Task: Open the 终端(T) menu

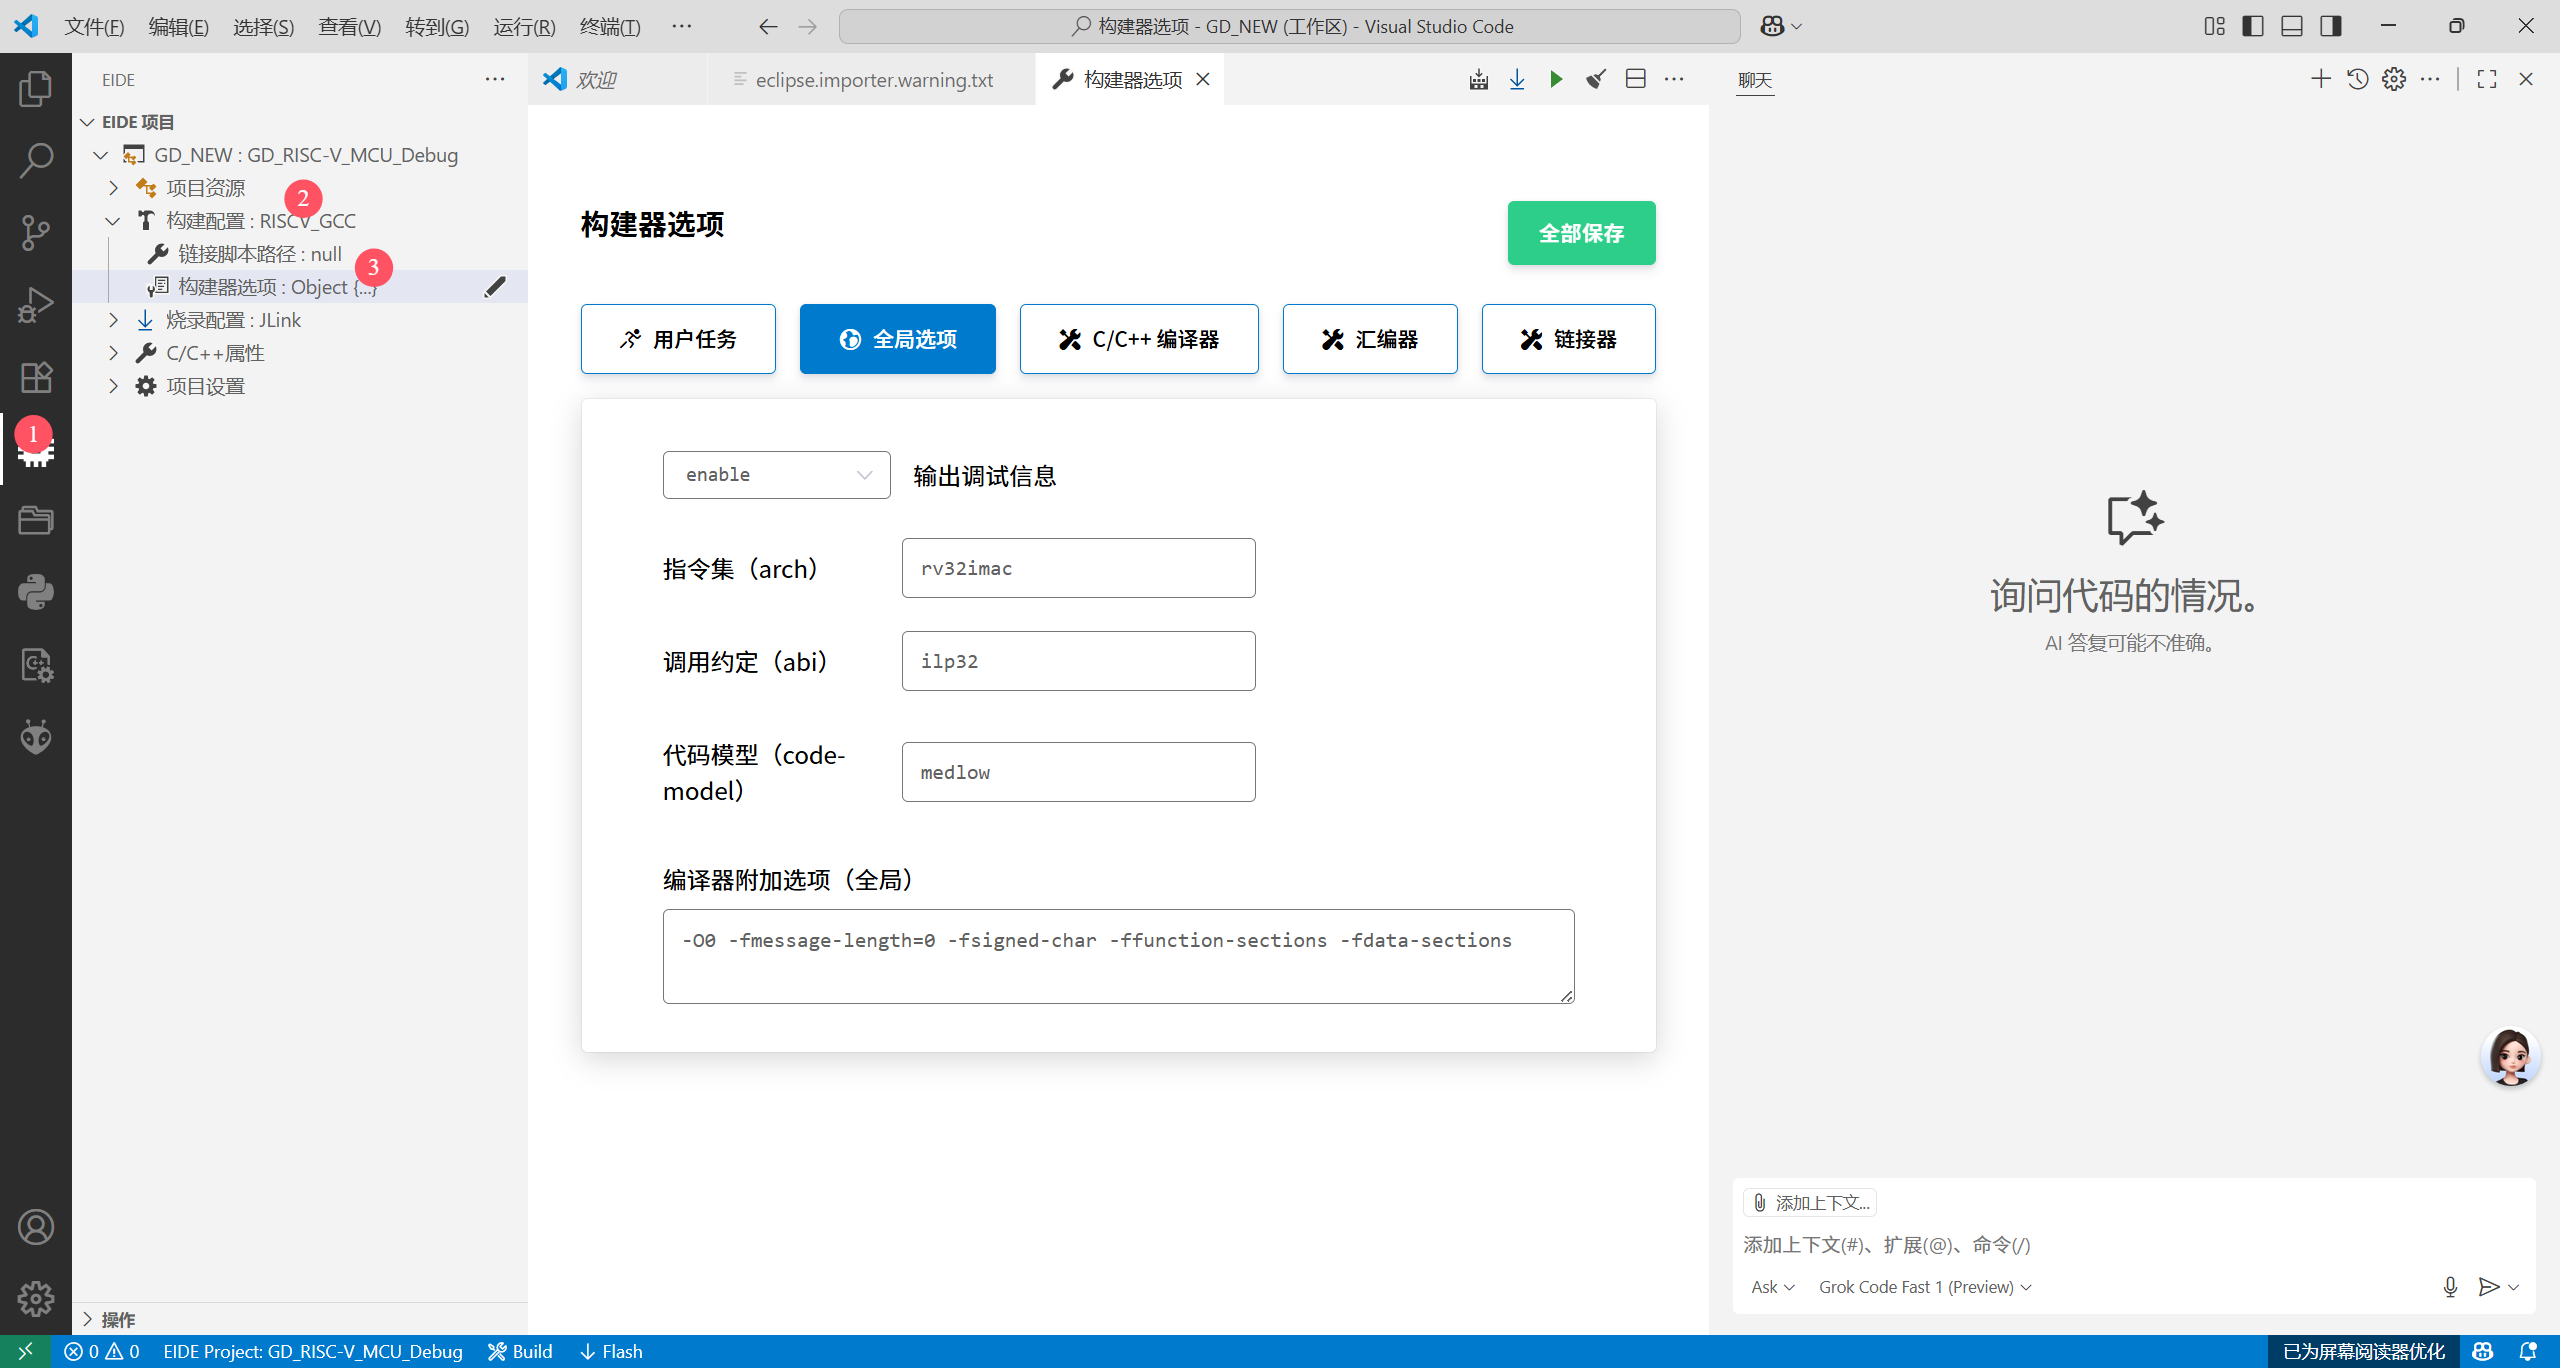Action: coord(609,26)
